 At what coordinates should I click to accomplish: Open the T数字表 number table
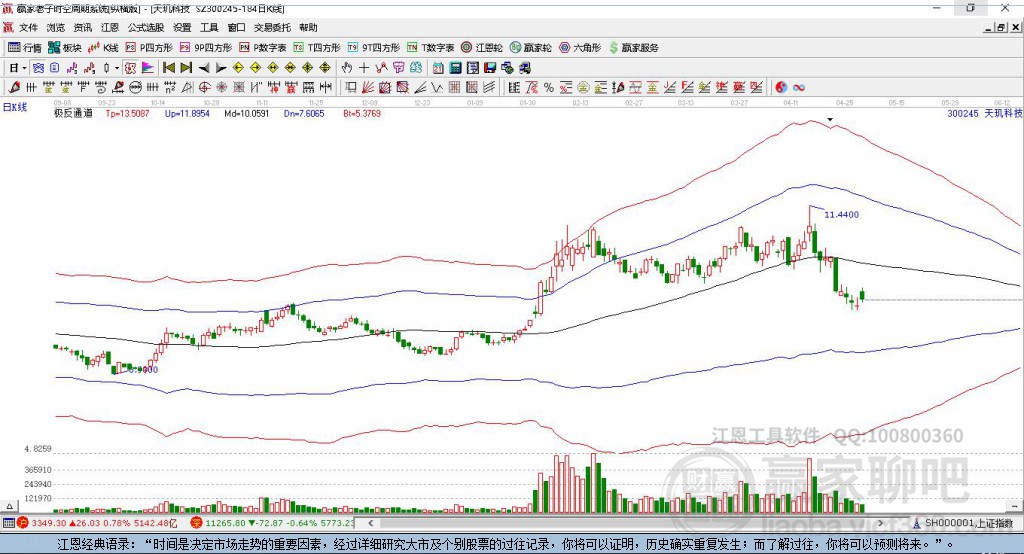pyautogui.click(x=430, y=48)
